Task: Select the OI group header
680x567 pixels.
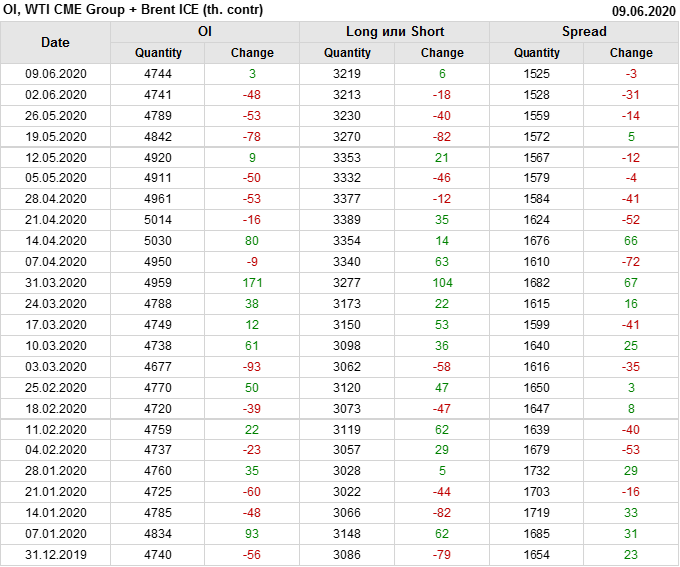Action: coord(204,31)
